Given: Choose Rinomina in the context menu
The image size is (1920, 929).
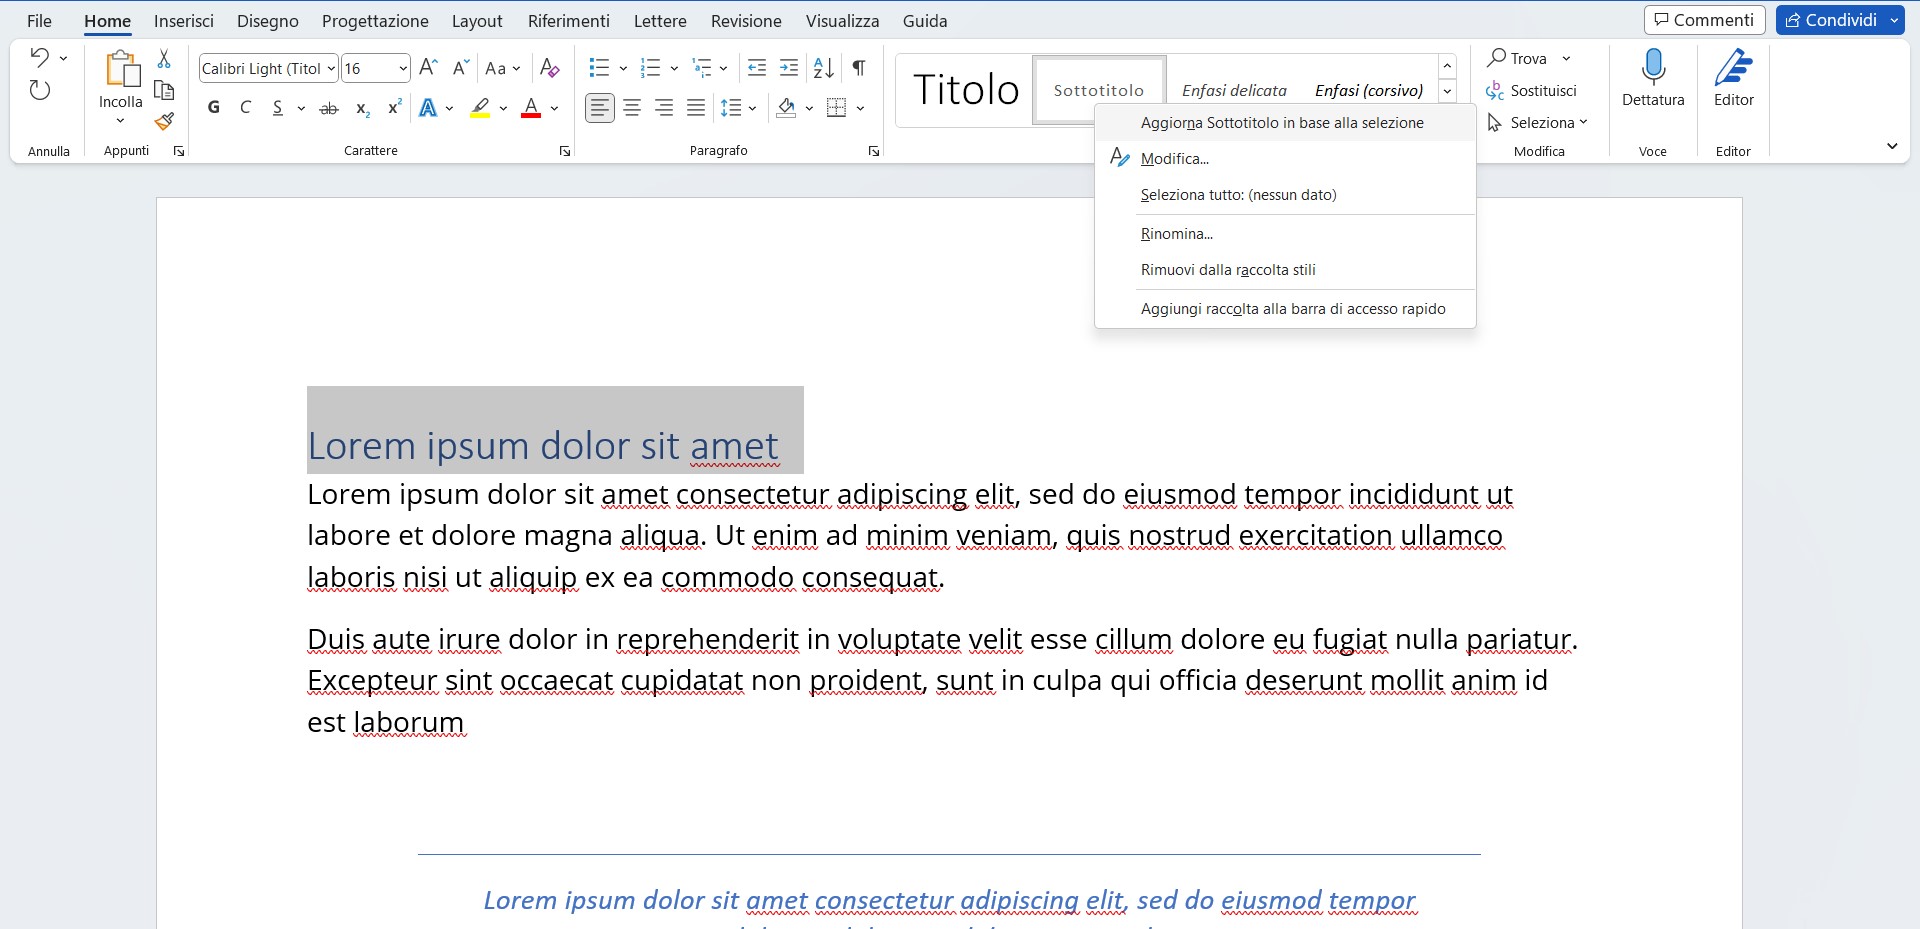Looking at the screenshot, I should click(1176, 233).
